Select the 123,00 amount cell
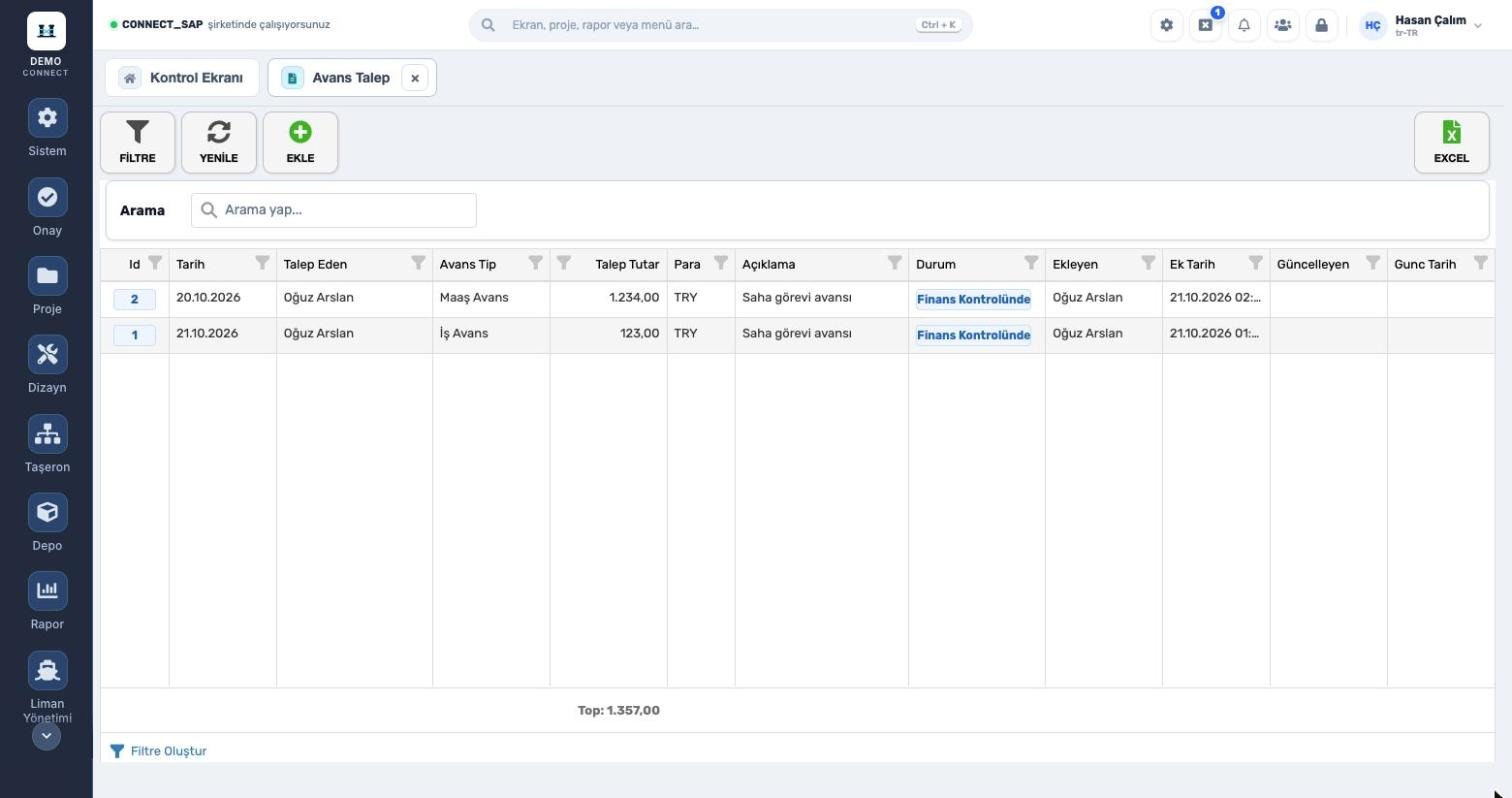This screenshot has width=1512, height=798. (609, 335)
